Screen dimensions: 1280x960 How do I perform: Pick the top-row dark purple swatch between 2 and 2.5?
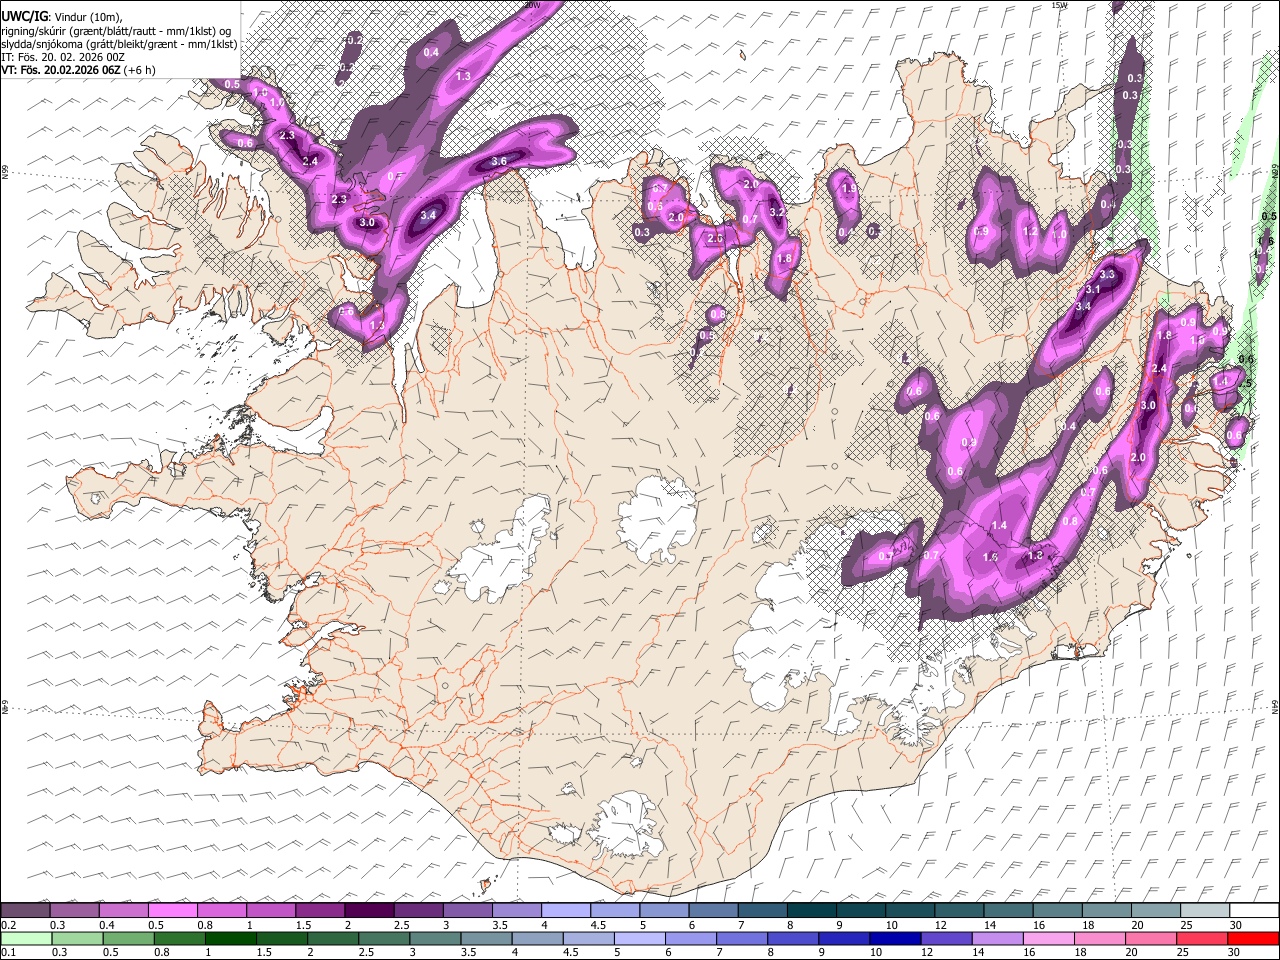click(x=369, y=911)
